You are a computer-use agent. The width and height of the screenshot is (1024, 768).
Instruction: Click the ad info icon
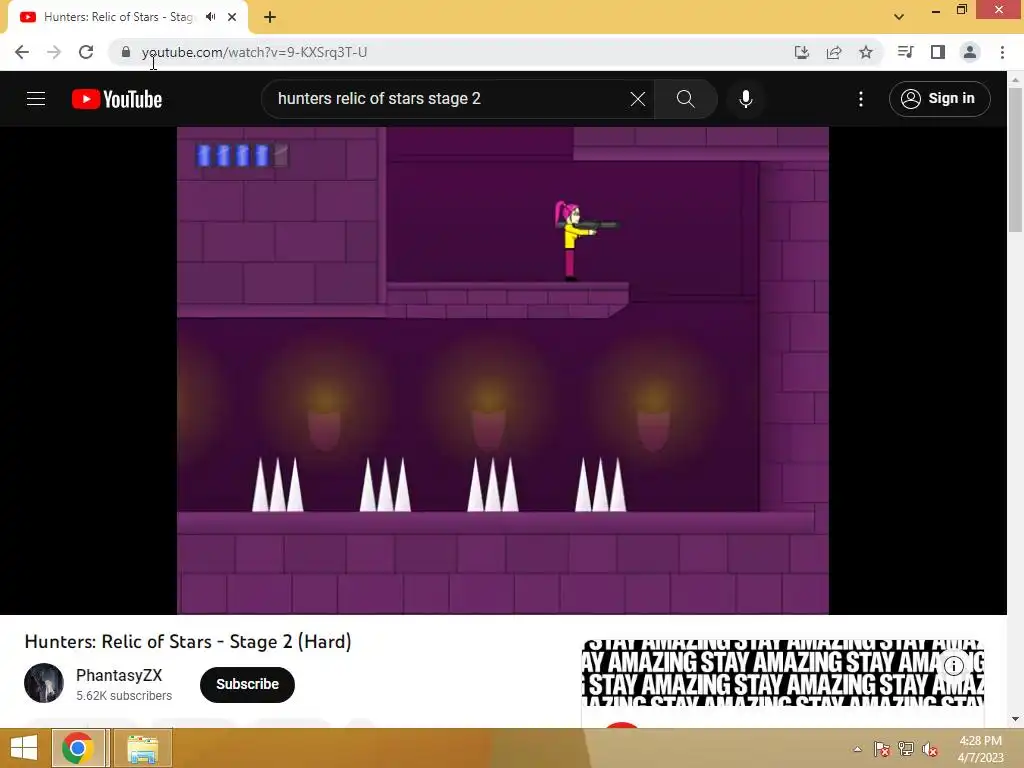pos(953,665)
